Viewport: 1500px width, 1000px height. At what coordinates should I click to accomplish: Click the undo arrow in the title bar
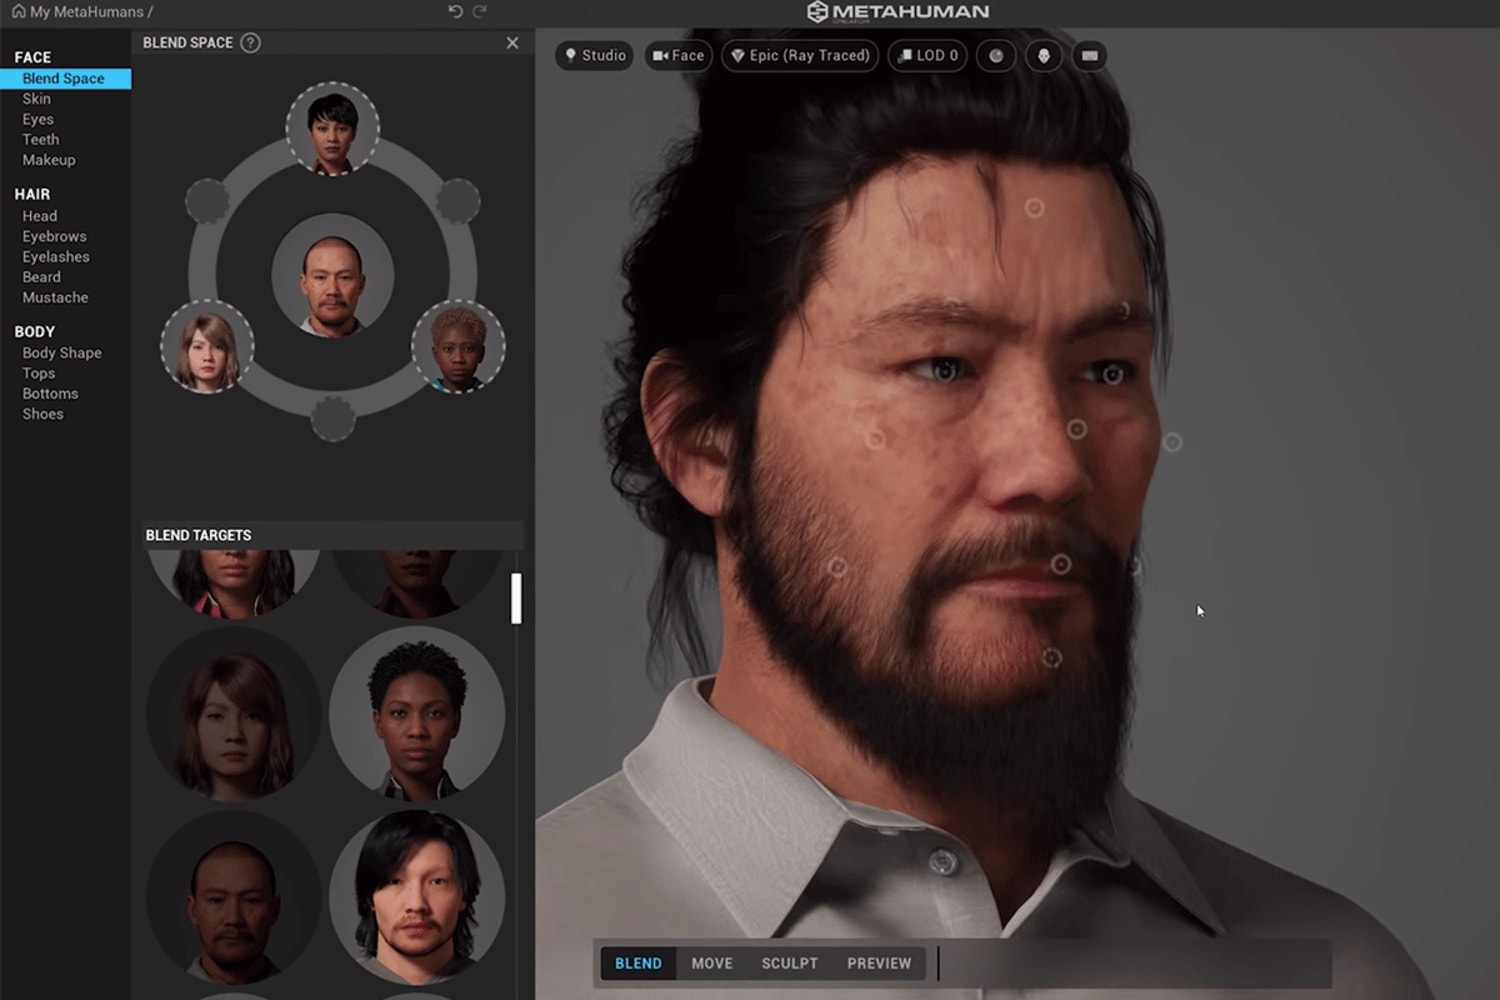coord(455,11)
